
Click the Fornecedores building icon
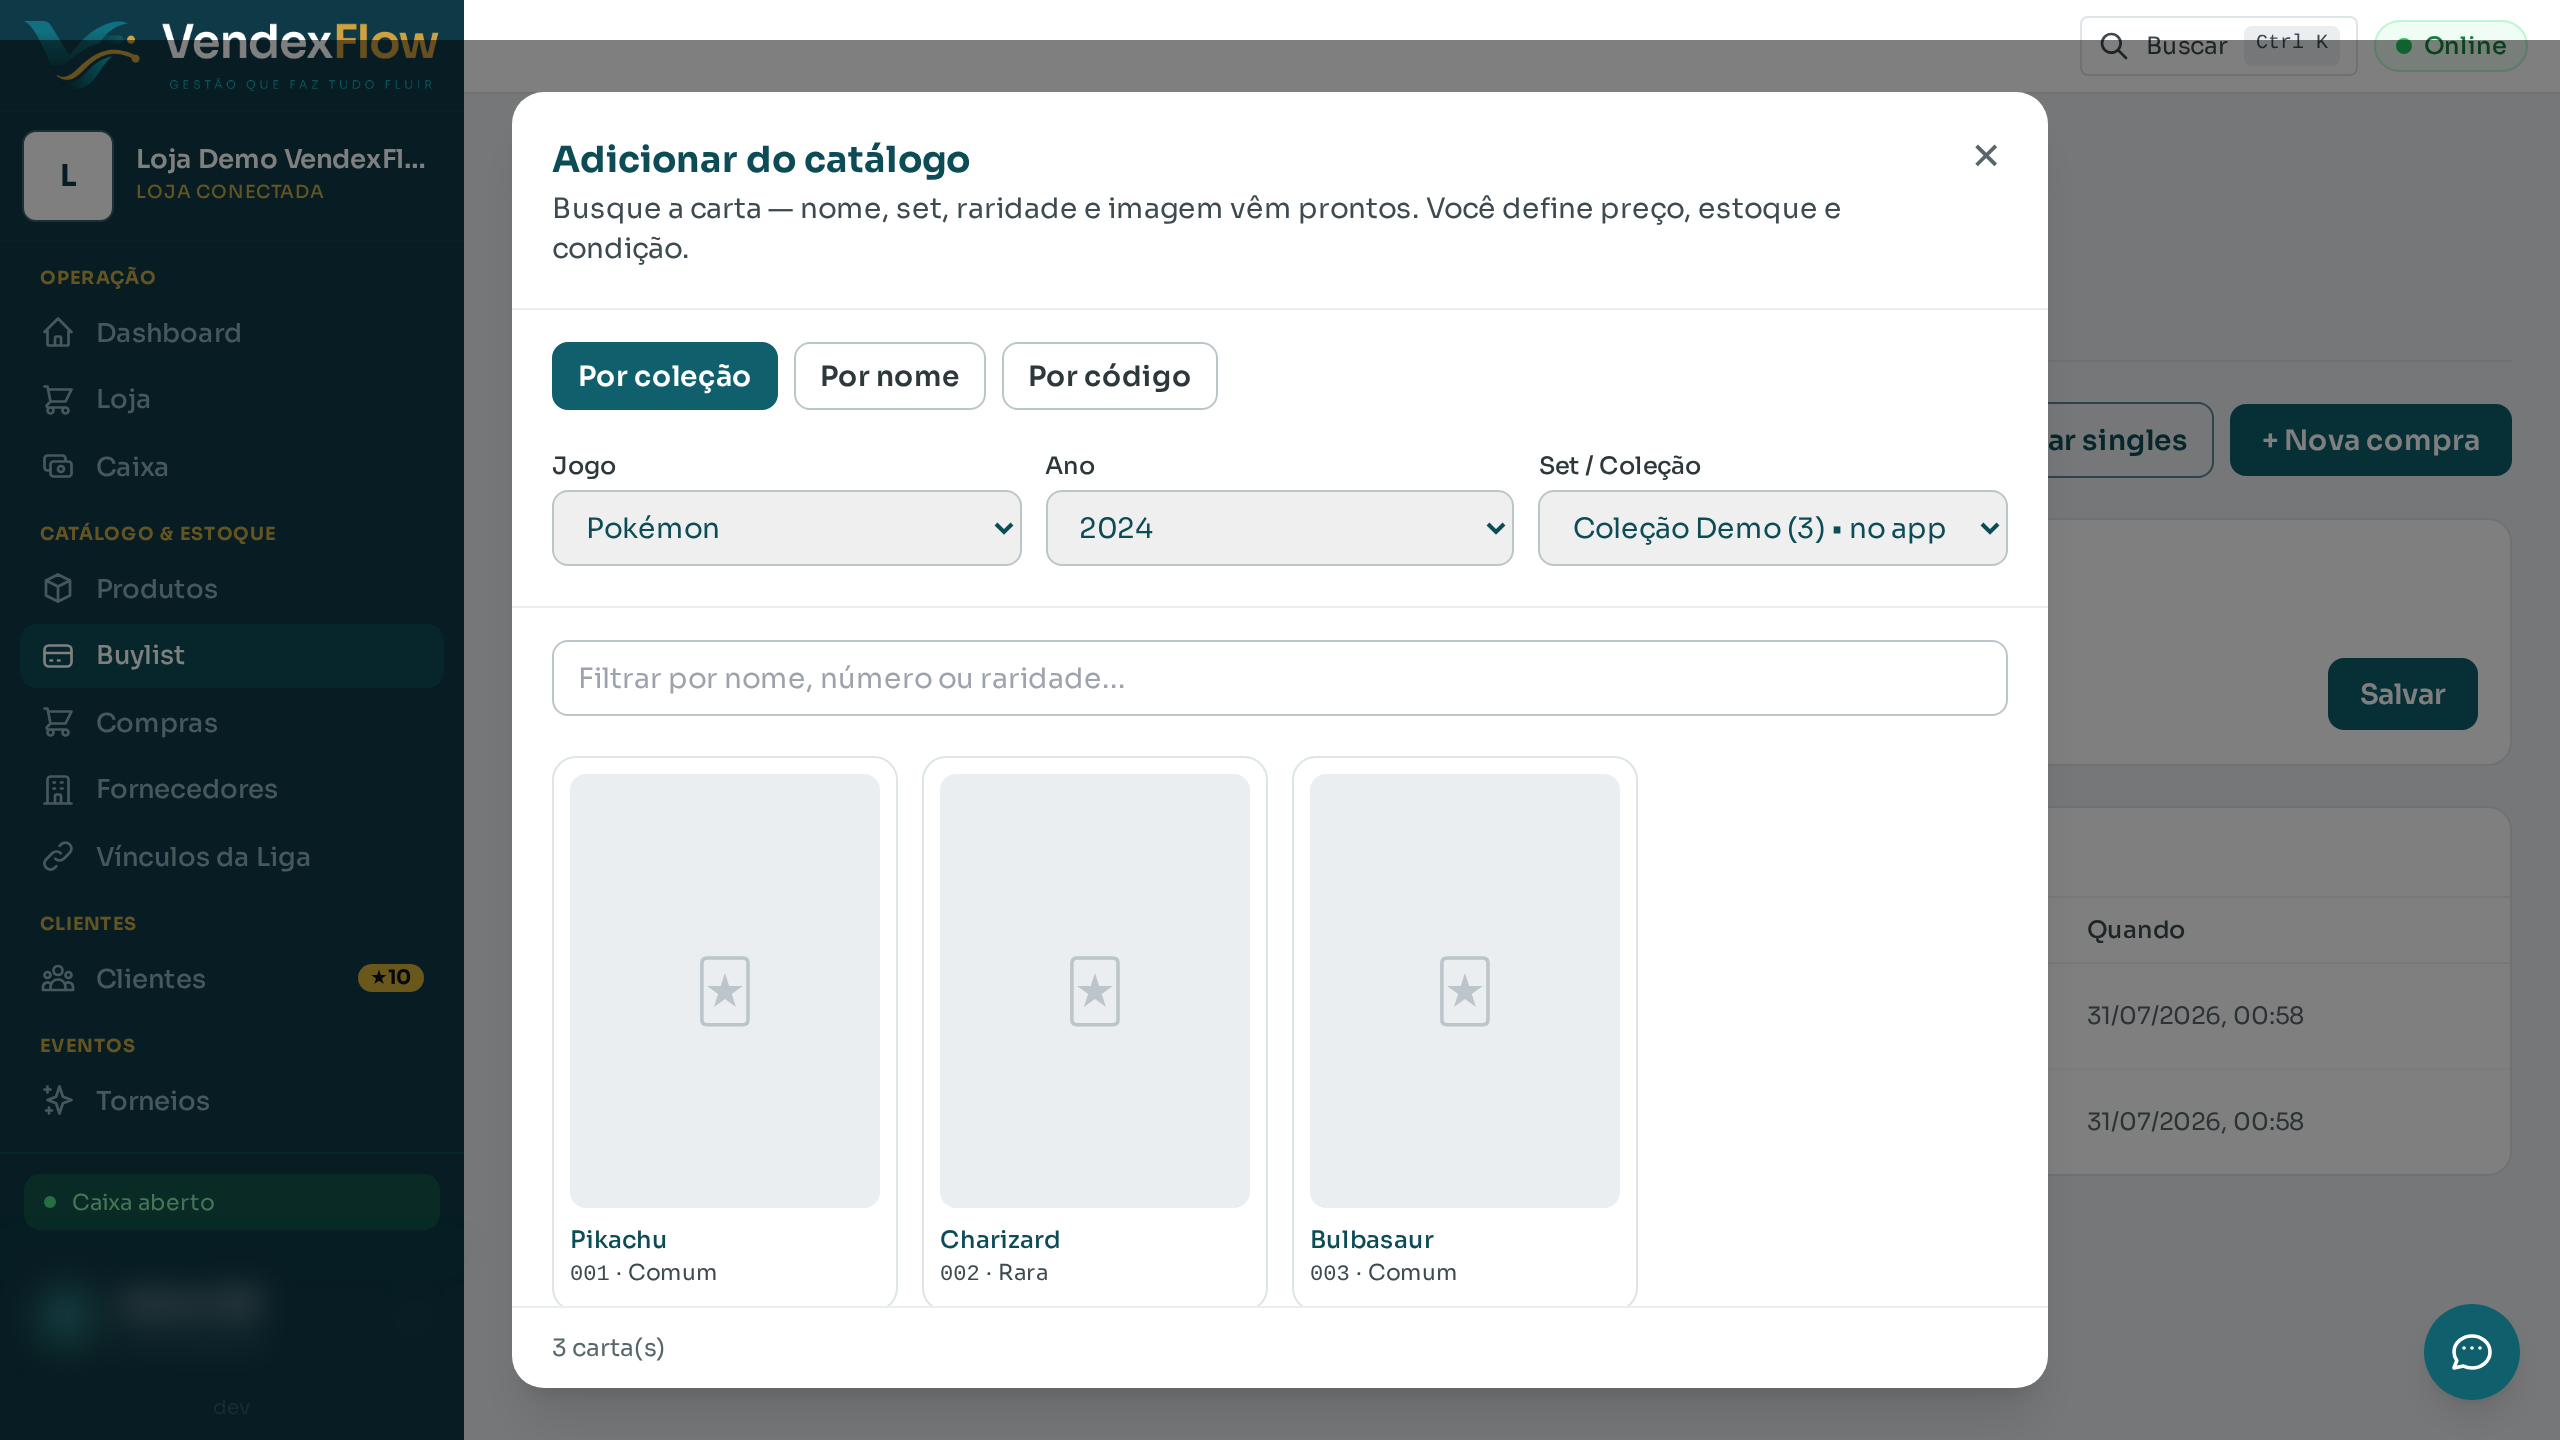pos(58,789)
